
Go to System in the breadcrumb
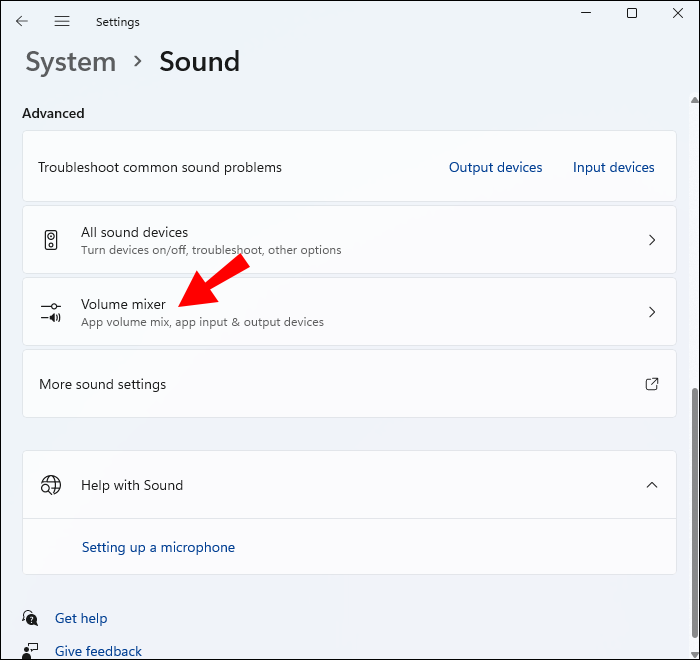point(70,62)
